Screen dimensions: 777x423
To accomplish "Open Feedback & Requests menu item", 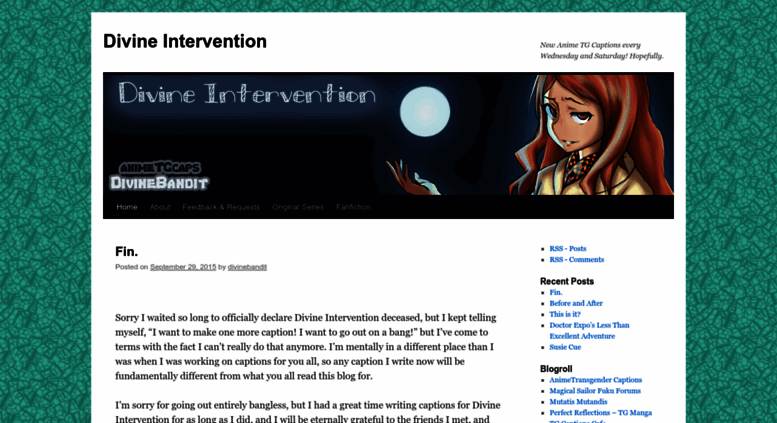I will tap(221, 207).
